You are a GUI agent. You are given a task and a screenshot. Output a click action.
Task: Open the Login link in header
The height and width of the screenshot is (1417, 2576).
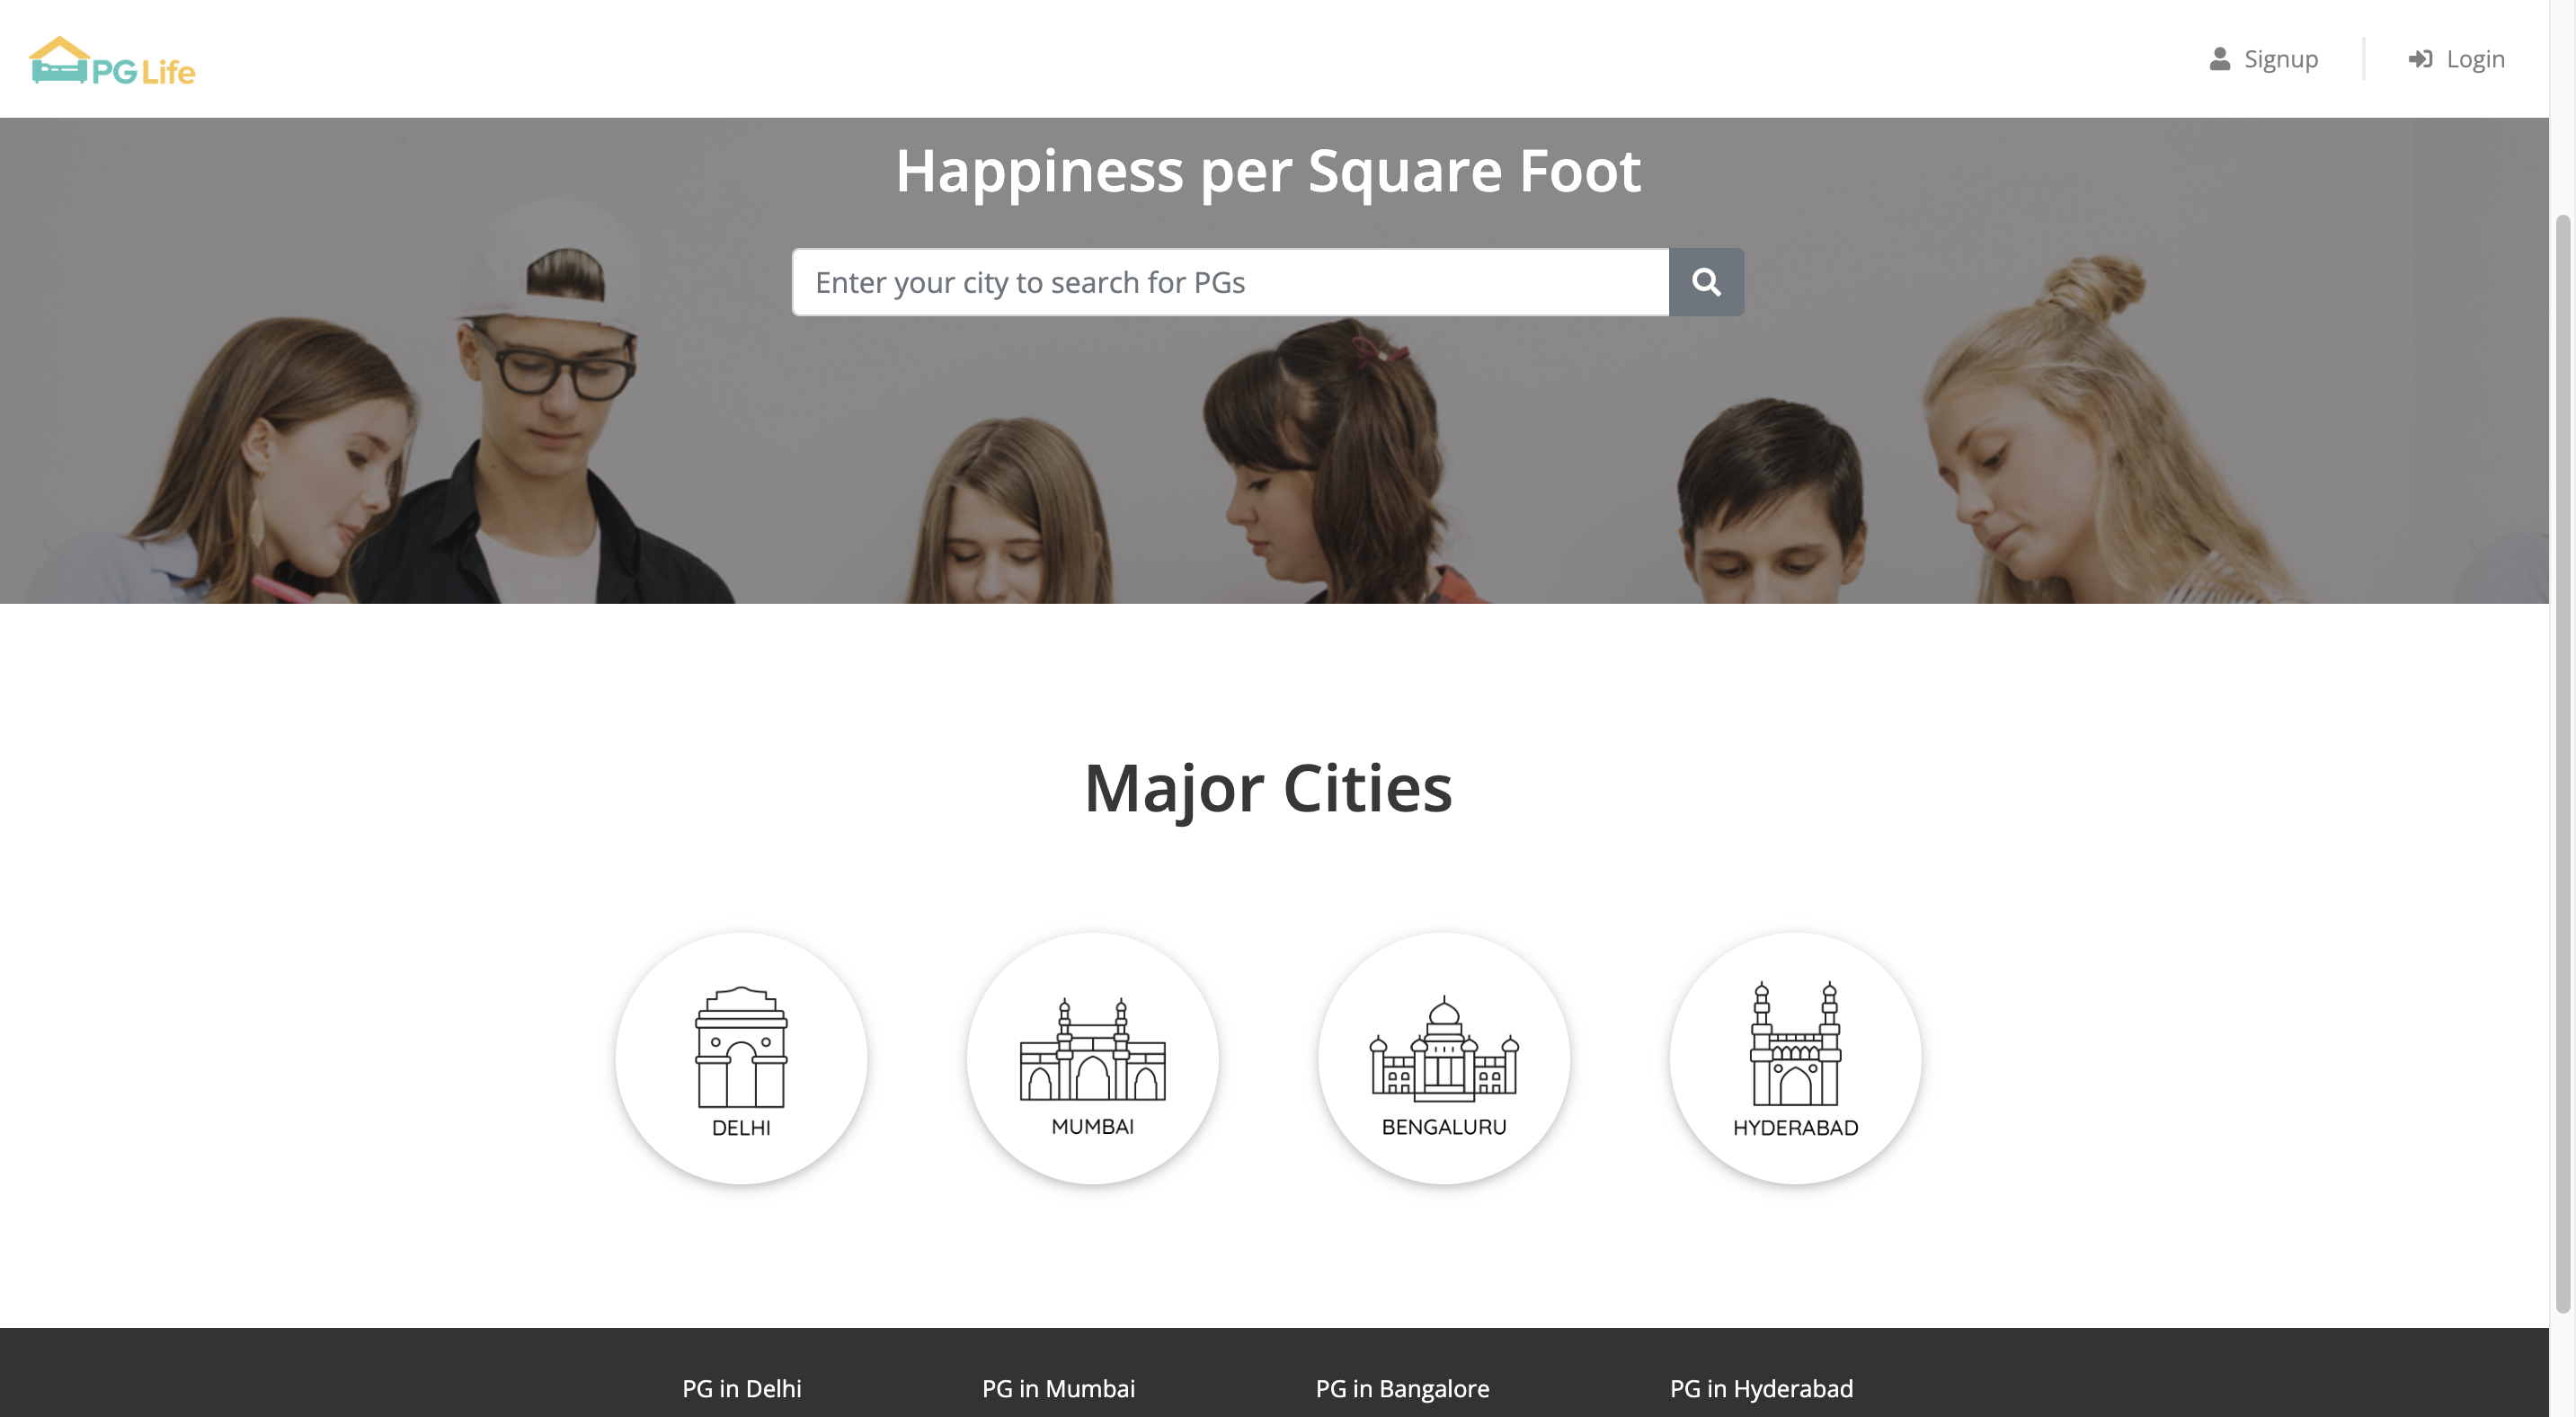coord(2475,59)
